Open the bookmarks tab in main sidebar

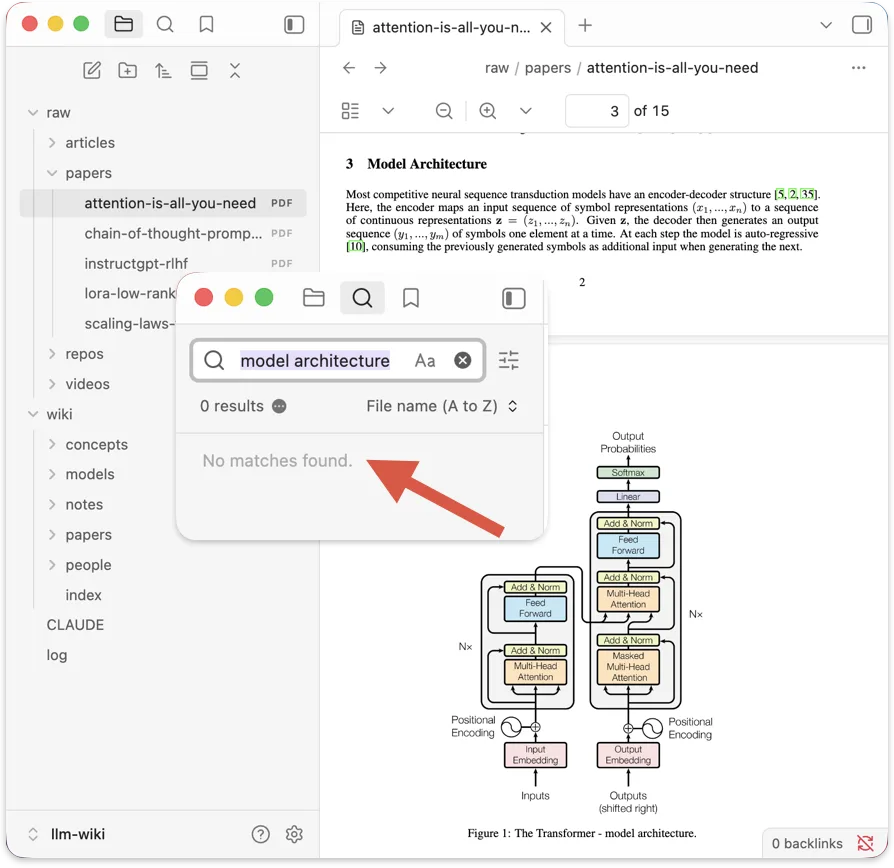coord(206,24)
